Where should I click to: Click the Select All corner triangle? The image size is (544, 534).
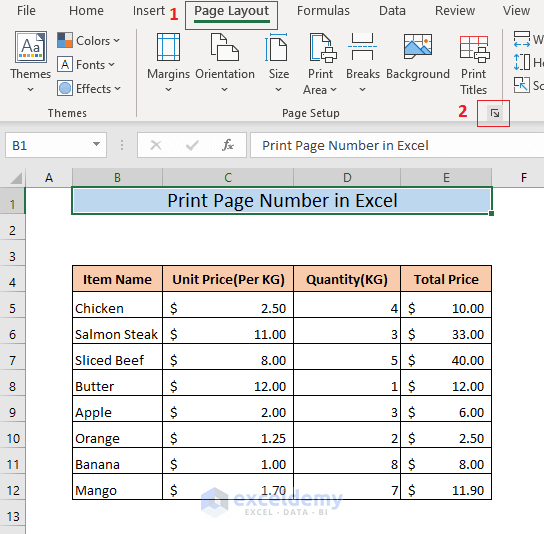(17, 178)
